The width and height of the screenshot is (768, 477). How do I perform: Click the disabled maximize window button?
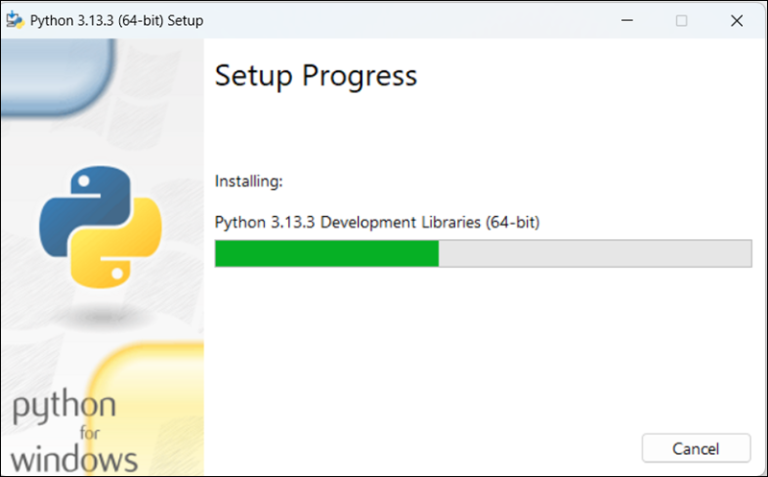(682, 20)
